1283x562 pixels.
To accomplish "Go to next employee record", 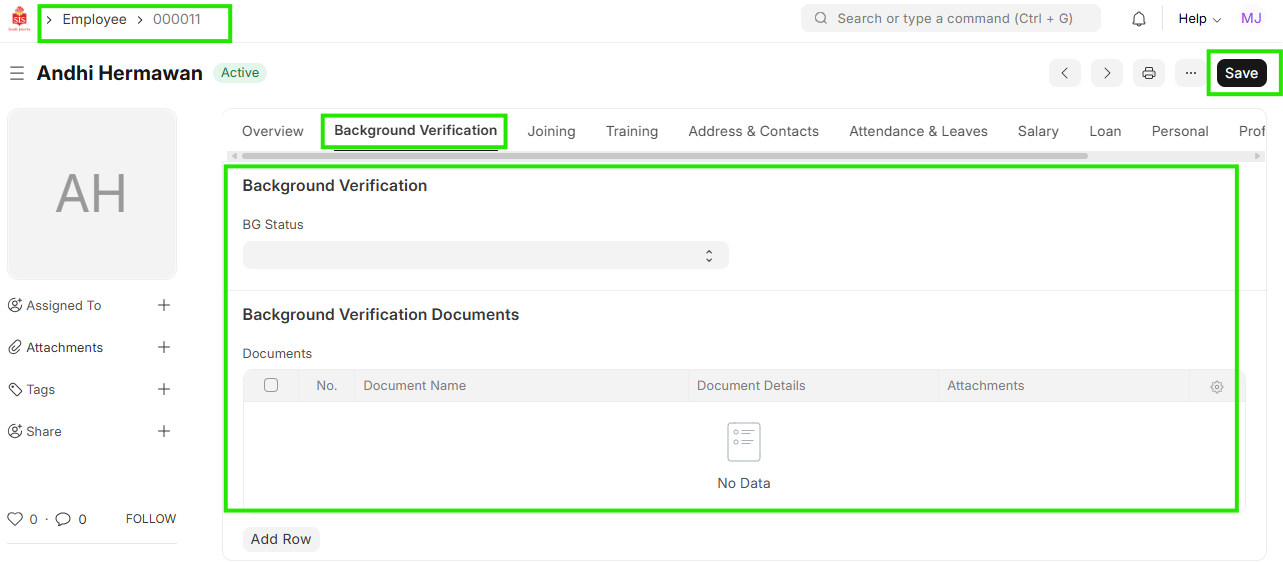I will pos(1106,73).
